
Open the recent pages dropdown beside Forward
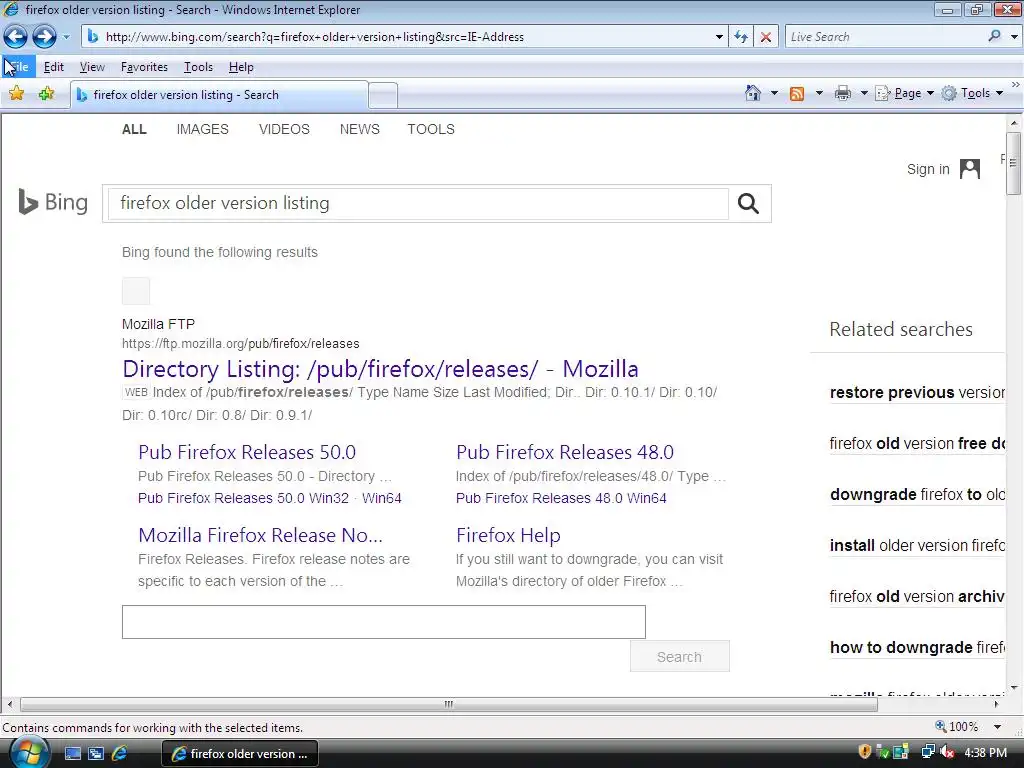pyautogui.click(x=66, y=37)
